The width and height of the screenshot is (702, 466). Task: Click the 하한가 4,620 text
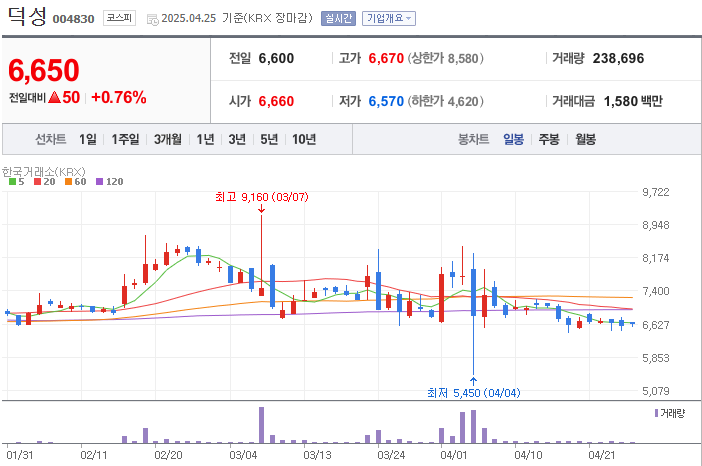445,101
